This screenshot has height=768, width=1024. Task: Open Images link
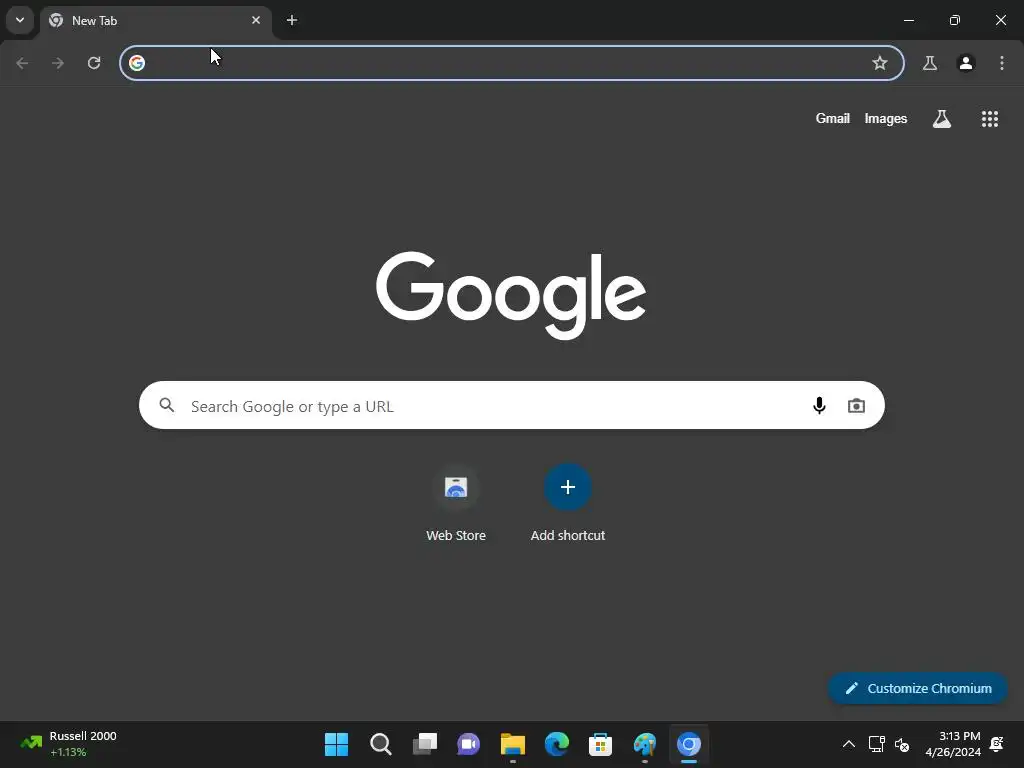[x=886, y=118]
